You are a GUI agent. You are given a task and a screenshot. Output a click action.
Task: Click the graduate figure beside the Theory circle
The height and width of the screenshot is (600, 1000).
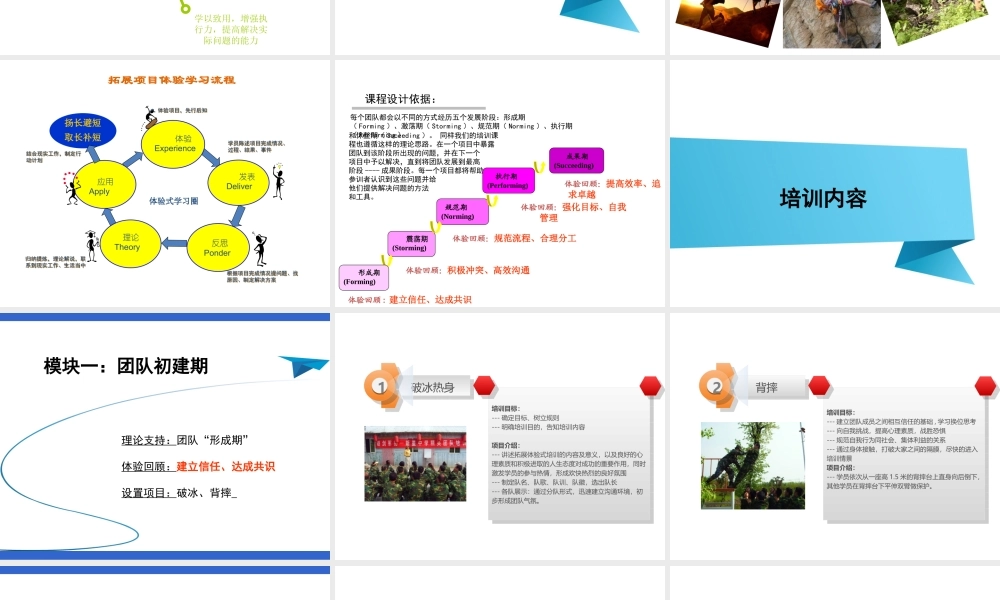pos(92,245)
